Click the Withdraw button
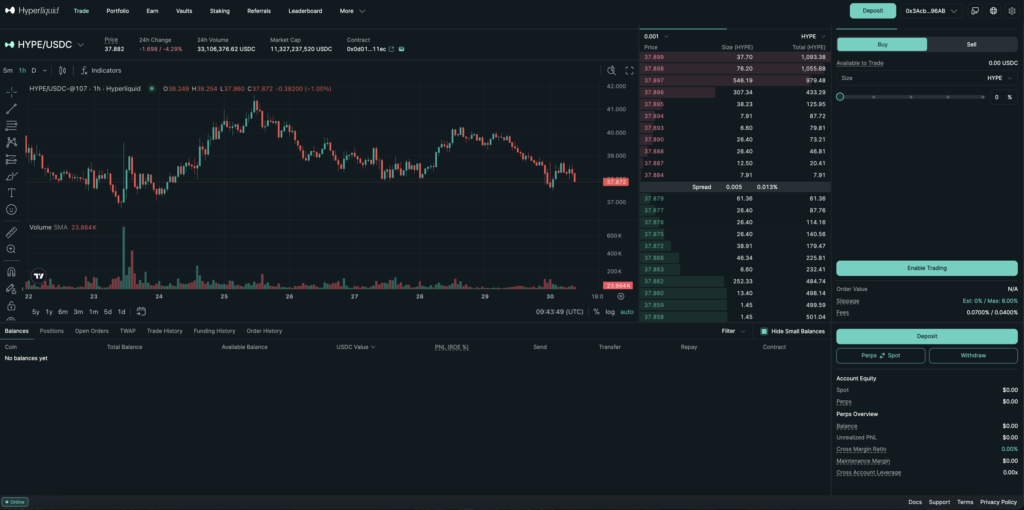Viewport: 1024px width, 510px height. point(973,356)
